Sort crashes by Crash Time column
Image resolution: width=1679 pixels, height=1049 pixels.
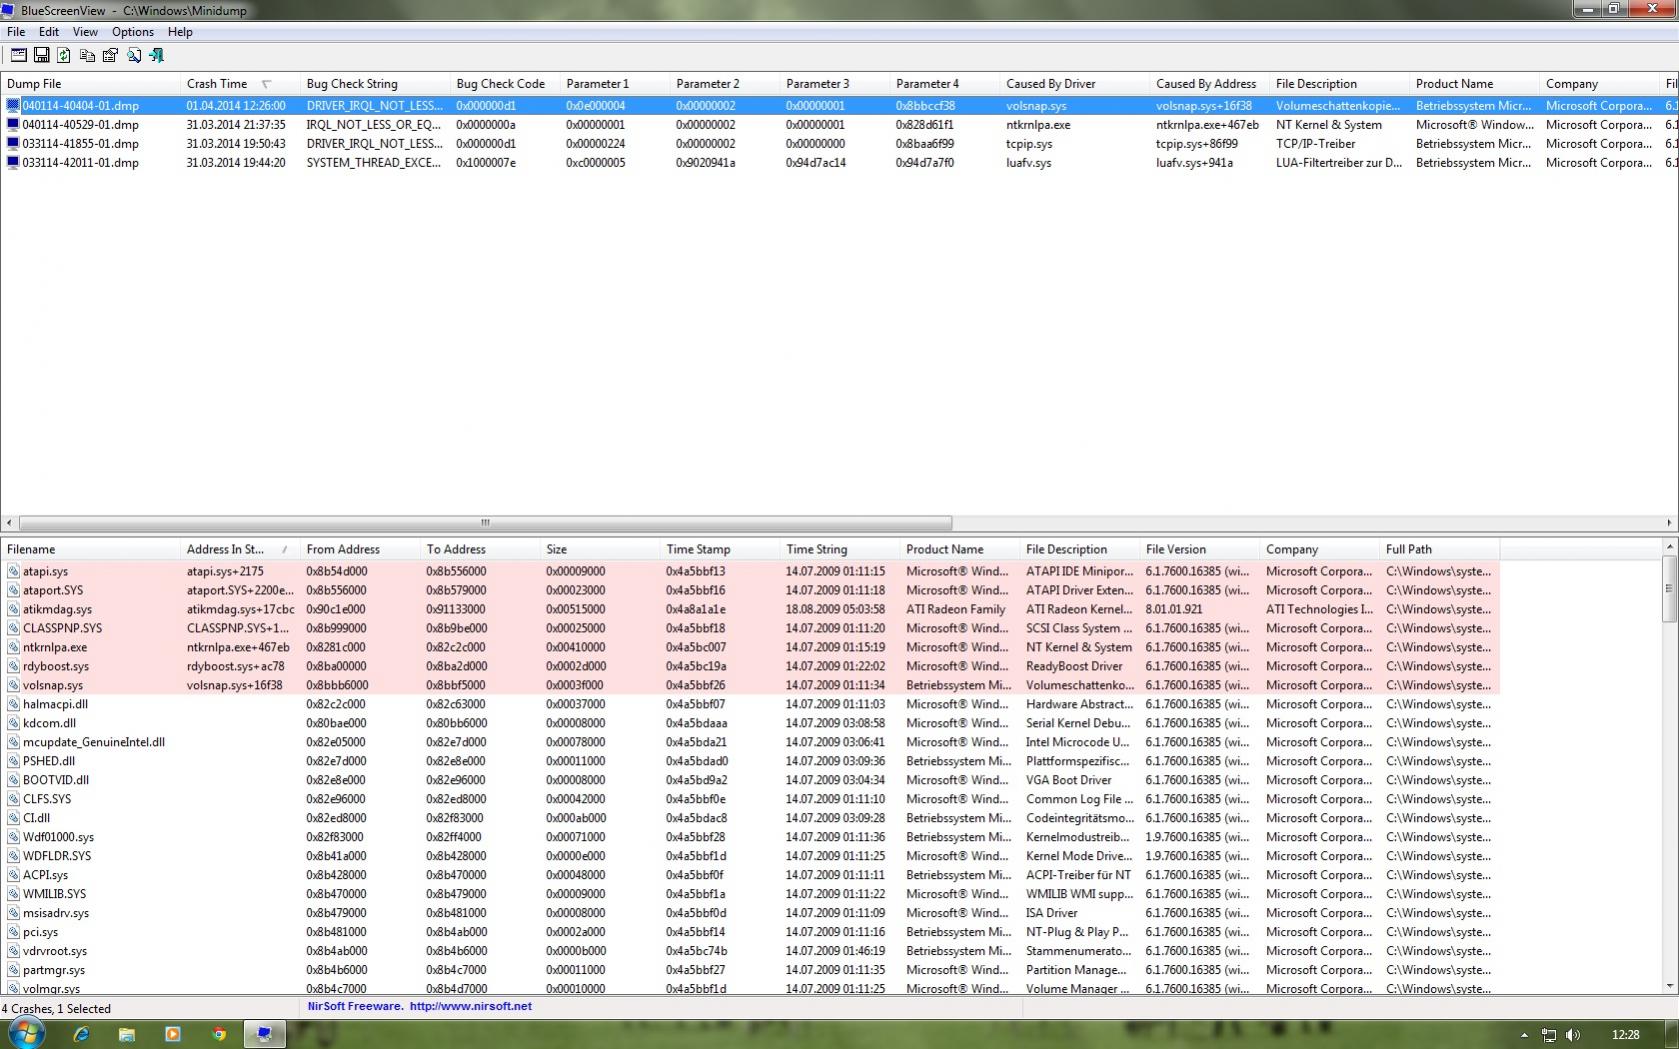pyautogui.click(x=240, y=84)
